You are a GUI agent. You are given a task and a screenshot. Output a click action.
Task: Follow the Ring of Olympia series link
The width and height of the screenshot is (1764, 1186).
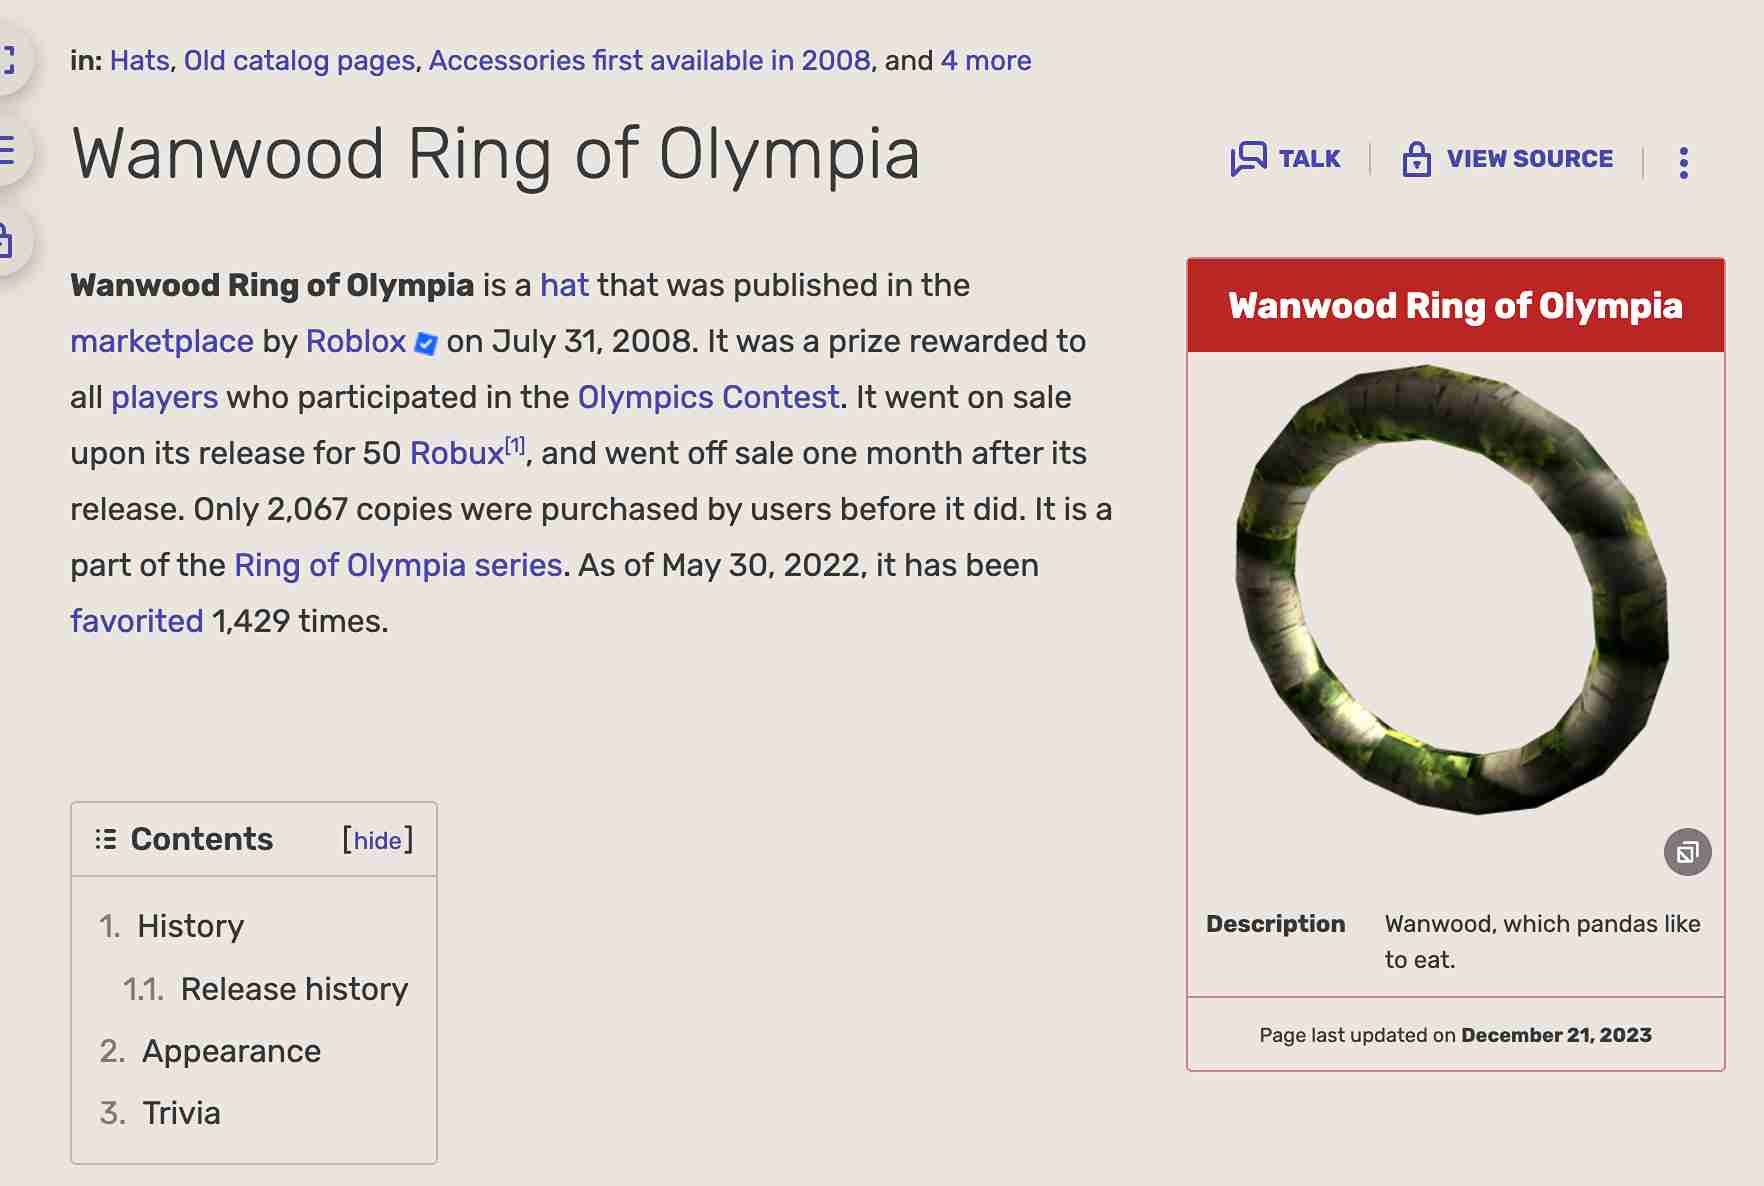click(398, 565)
